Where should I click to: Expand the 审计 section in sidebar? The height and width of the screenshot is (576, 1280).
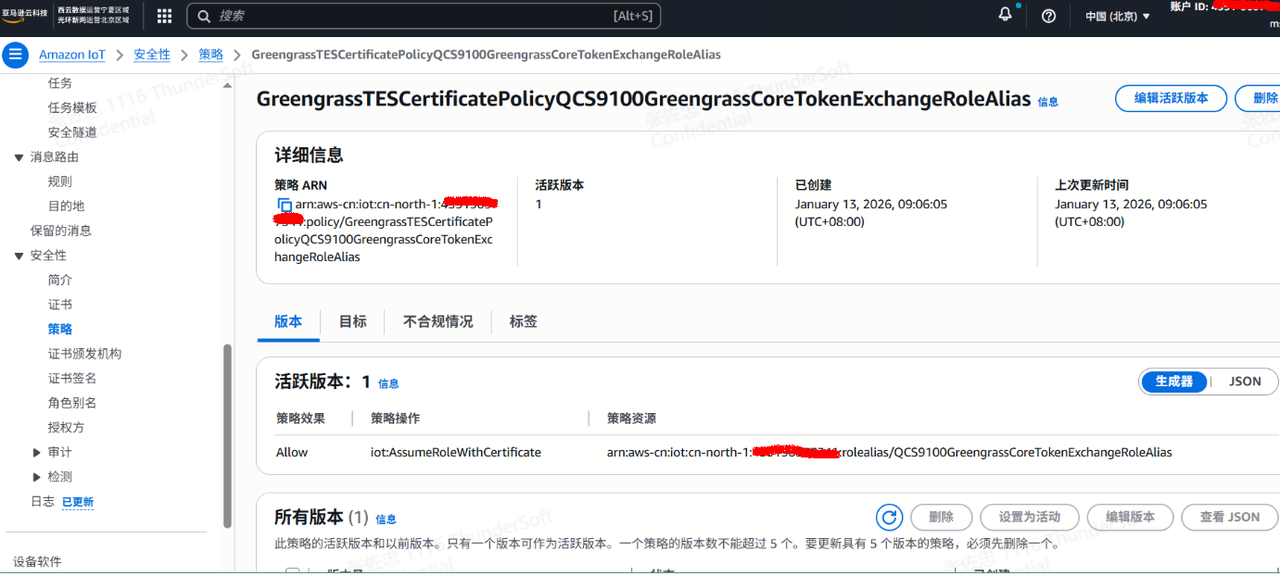click(37, 451)
